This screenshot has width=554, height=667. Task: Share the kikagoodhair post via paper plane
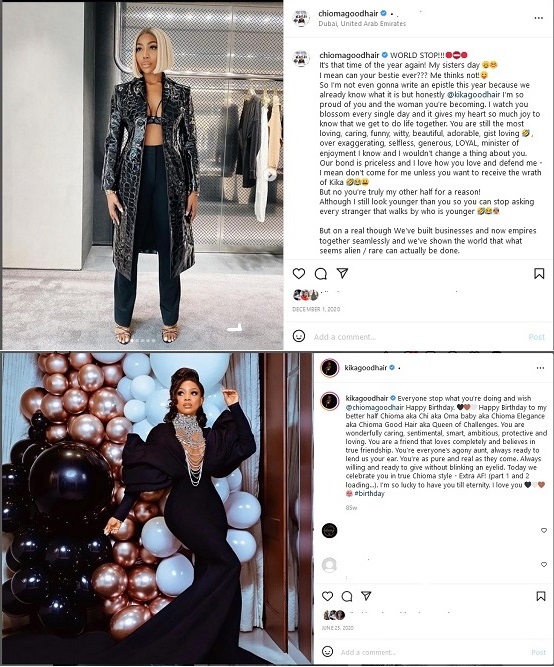pos(366,596)
